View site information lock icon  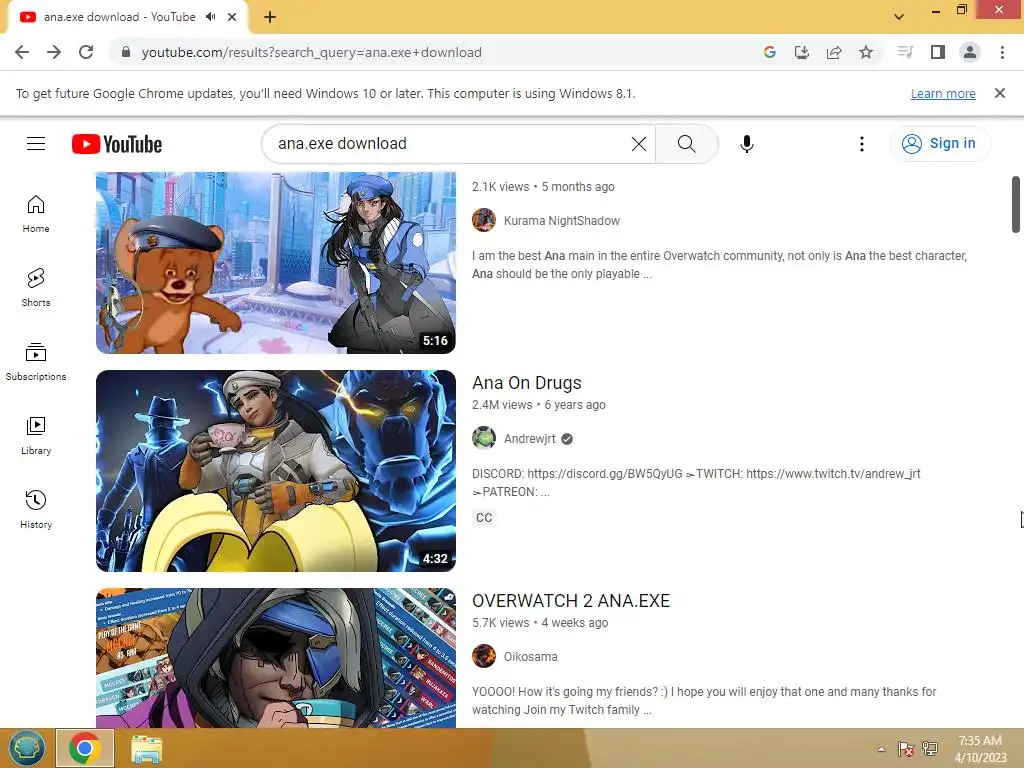(x=126, y=52)
